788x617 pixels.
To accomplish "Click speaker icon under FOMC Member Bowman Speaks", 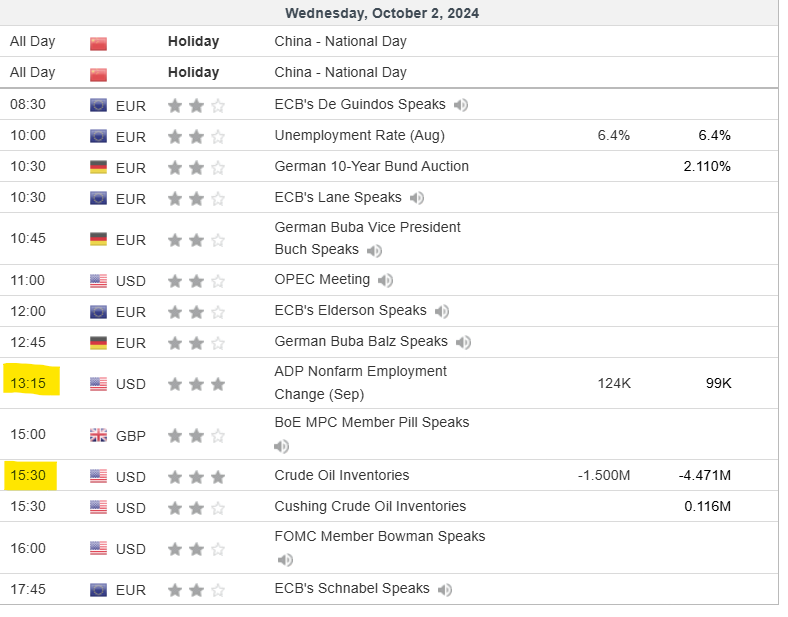I will point(282,560).
